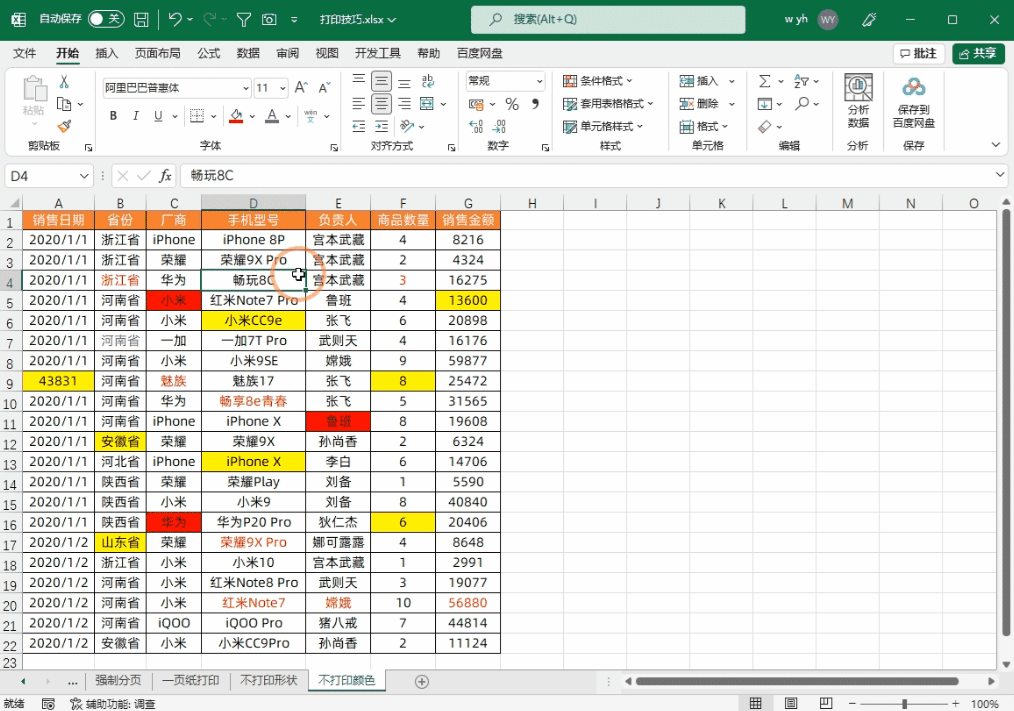Open the borders dropdown arrow
This screenshot has height=711, width=1014.
point(213,116)
